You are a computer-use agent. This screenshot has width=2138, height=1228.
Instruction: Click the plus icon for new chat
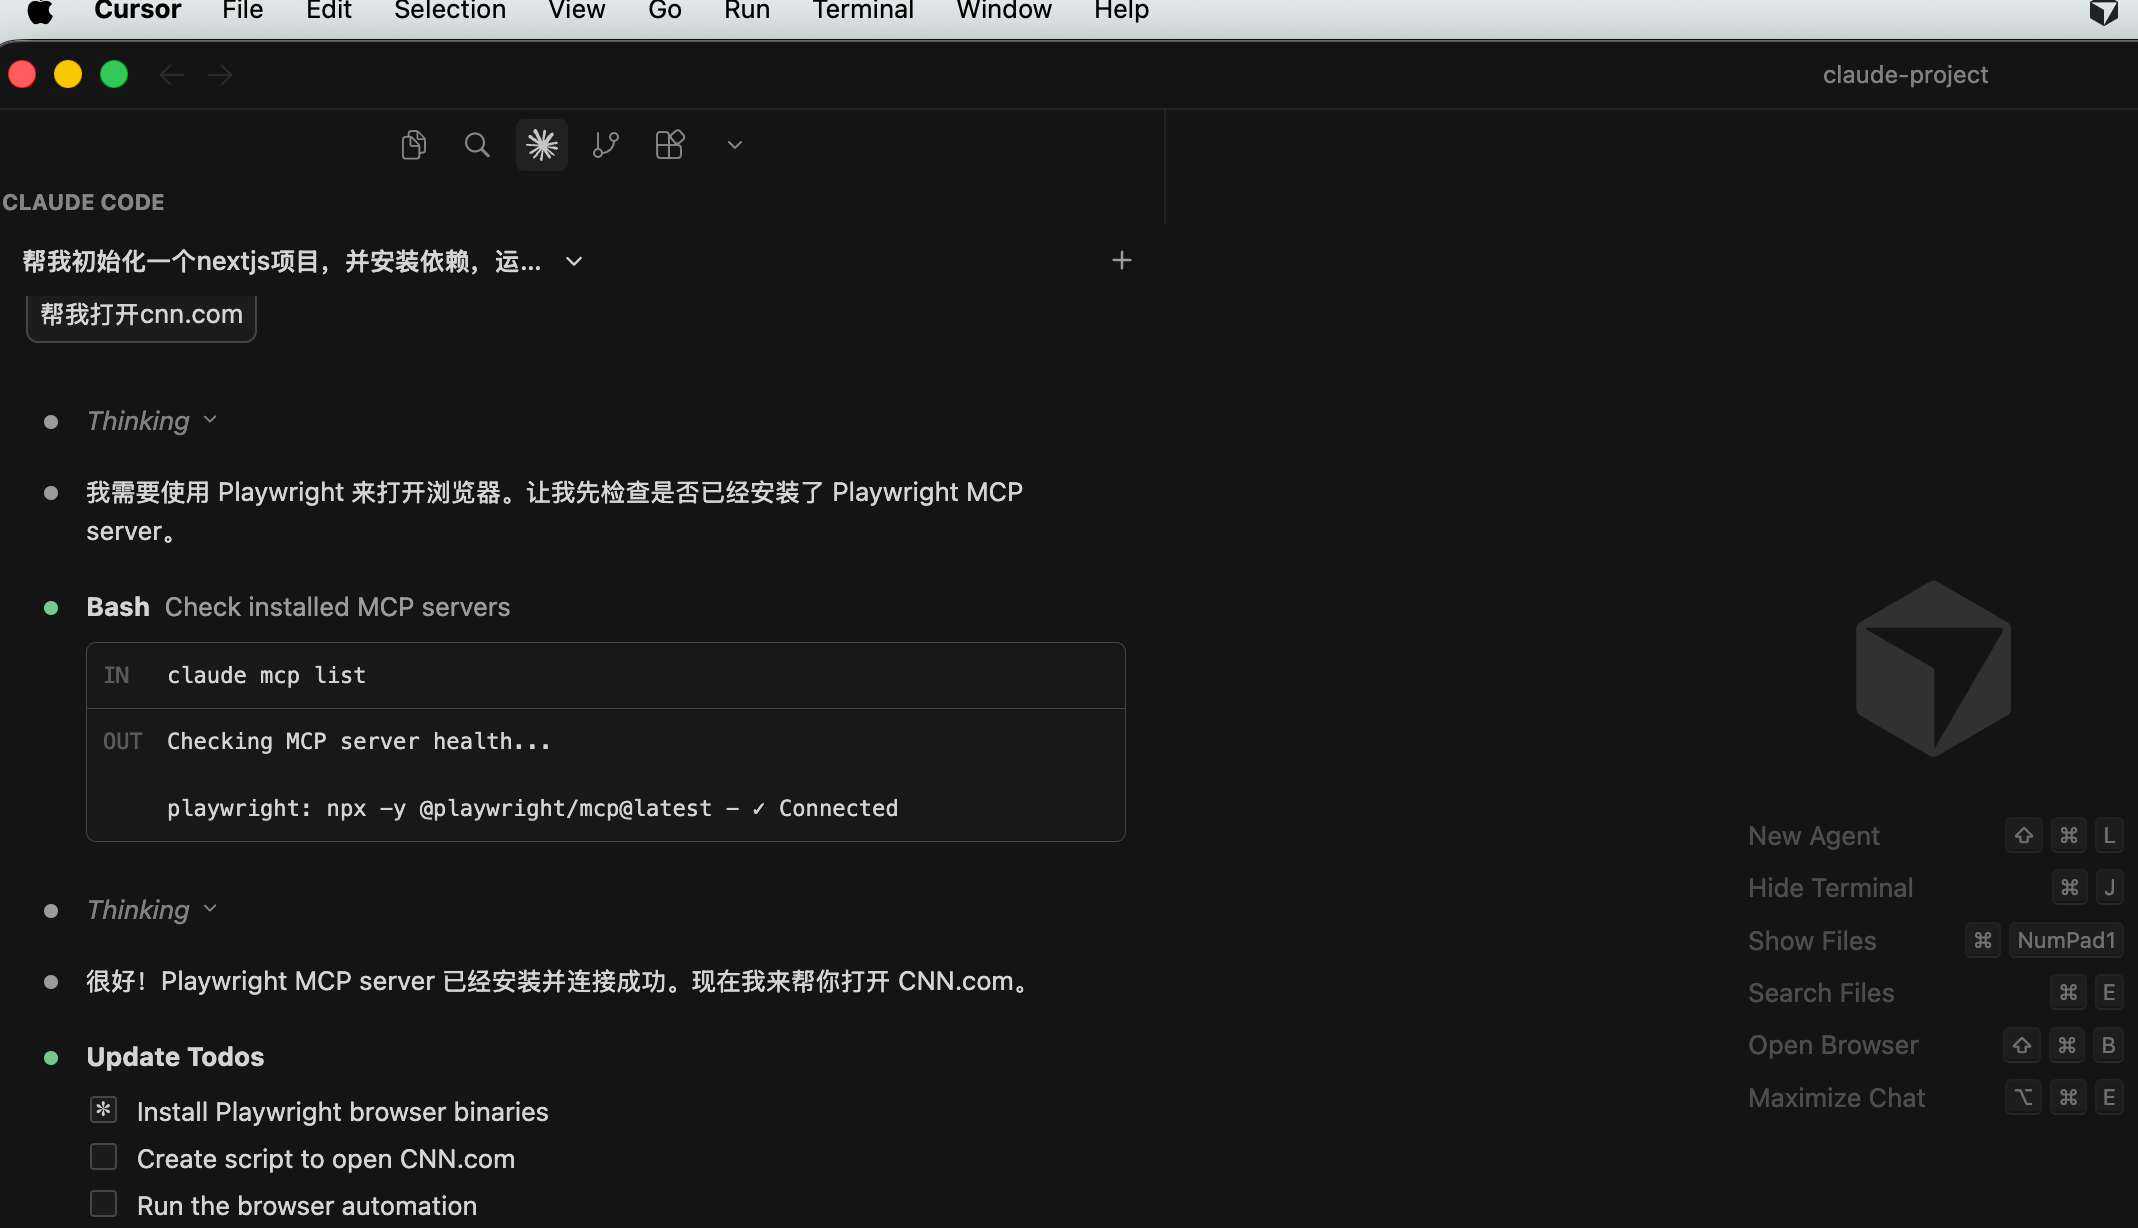(x=1121, y=261)
